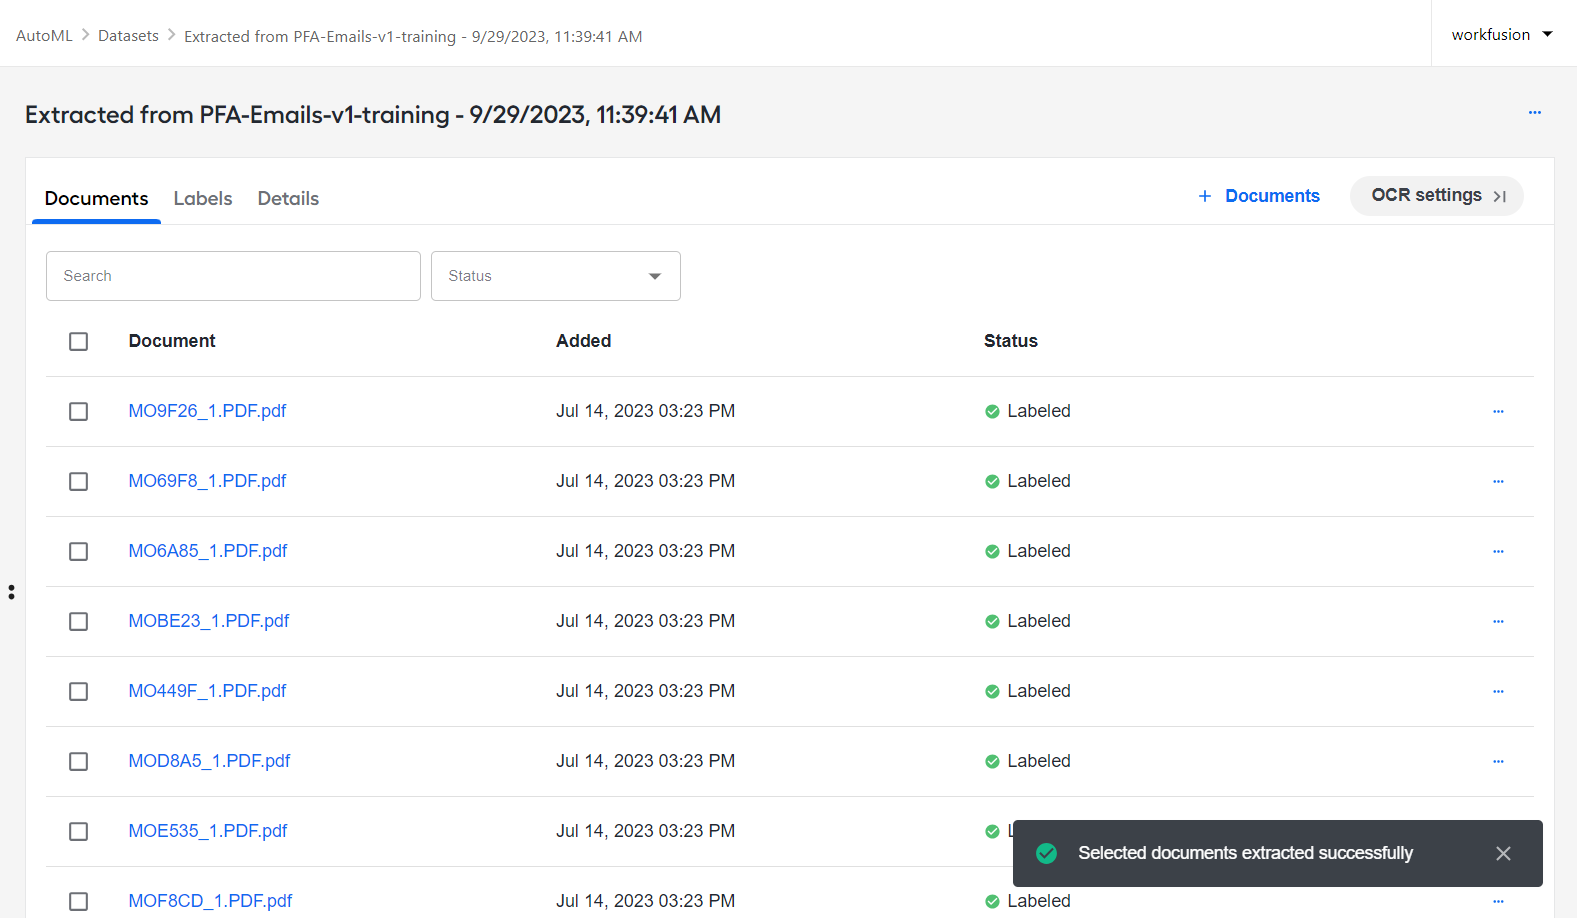Click the green success checkmark in notification
This screenshot has height=918, width=1577.
click(x=1047, y=853)
